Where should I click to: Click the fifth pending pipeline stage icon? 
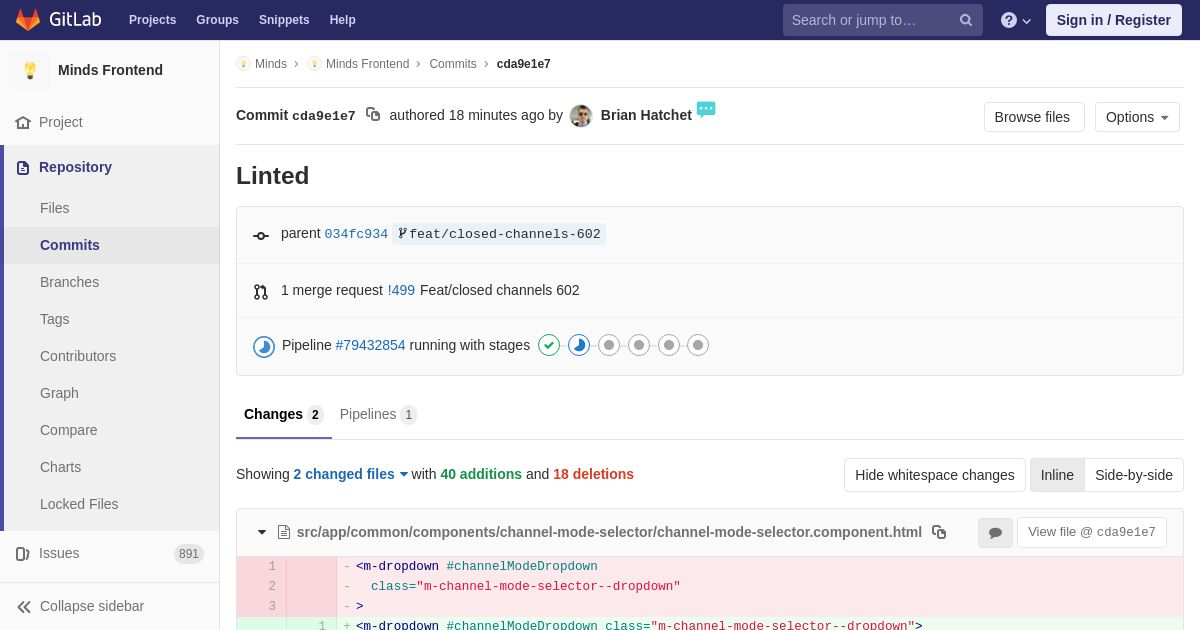(669, 345)
